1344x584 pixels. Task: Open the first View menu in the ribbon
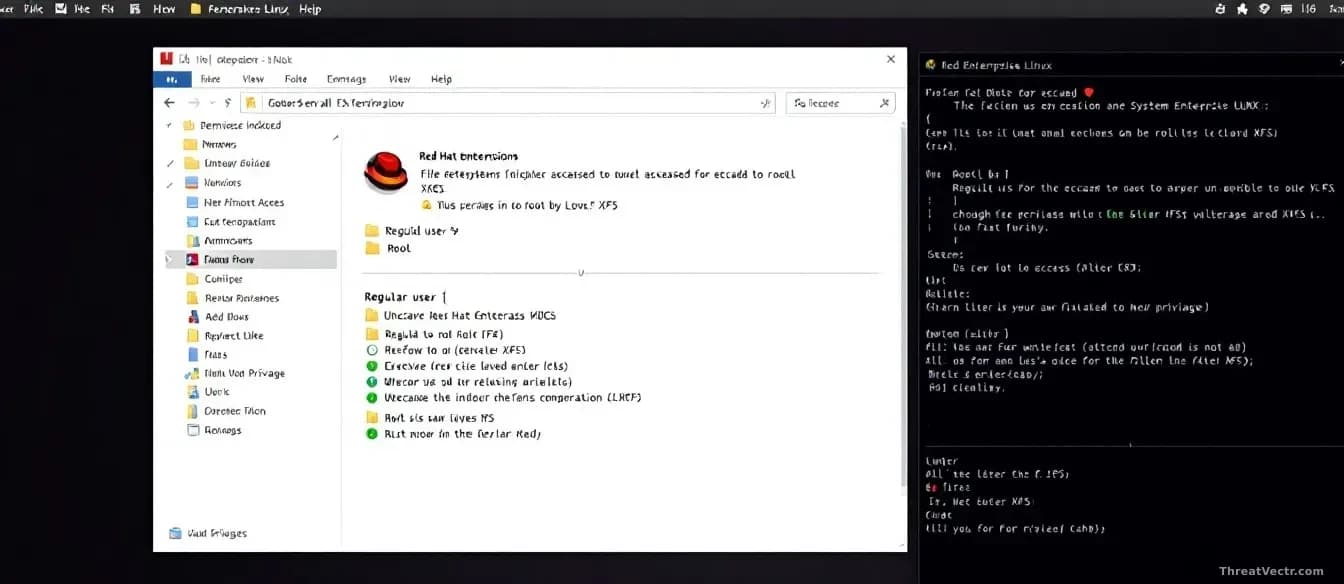[253, 79]
